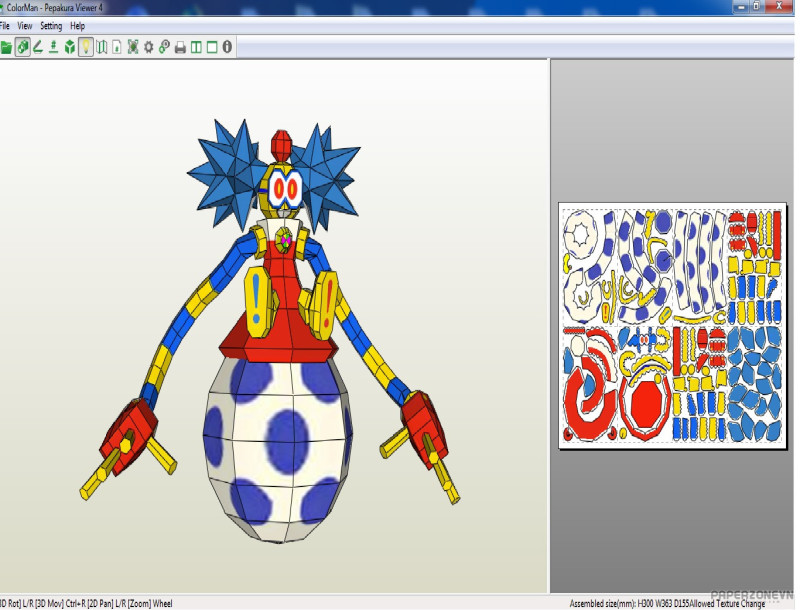Toggle the highlighted unfold animation icon
The width and height of the screenshot is (800, 610).
[x=22, y=47]
